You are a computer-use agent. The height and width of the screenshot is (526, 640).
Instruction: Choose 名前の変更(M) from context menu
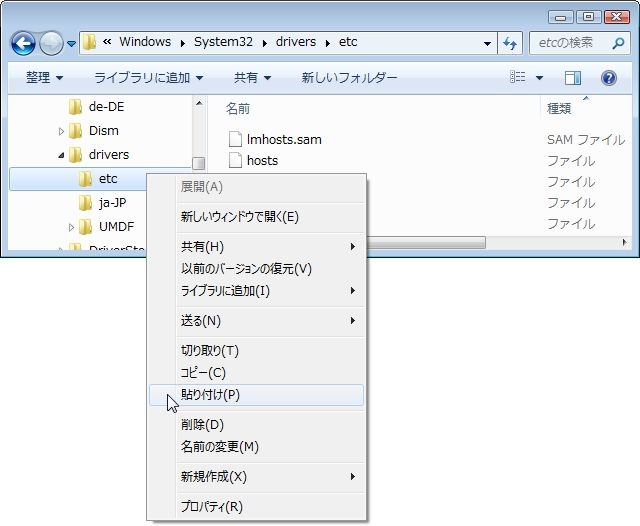[256, 447]
